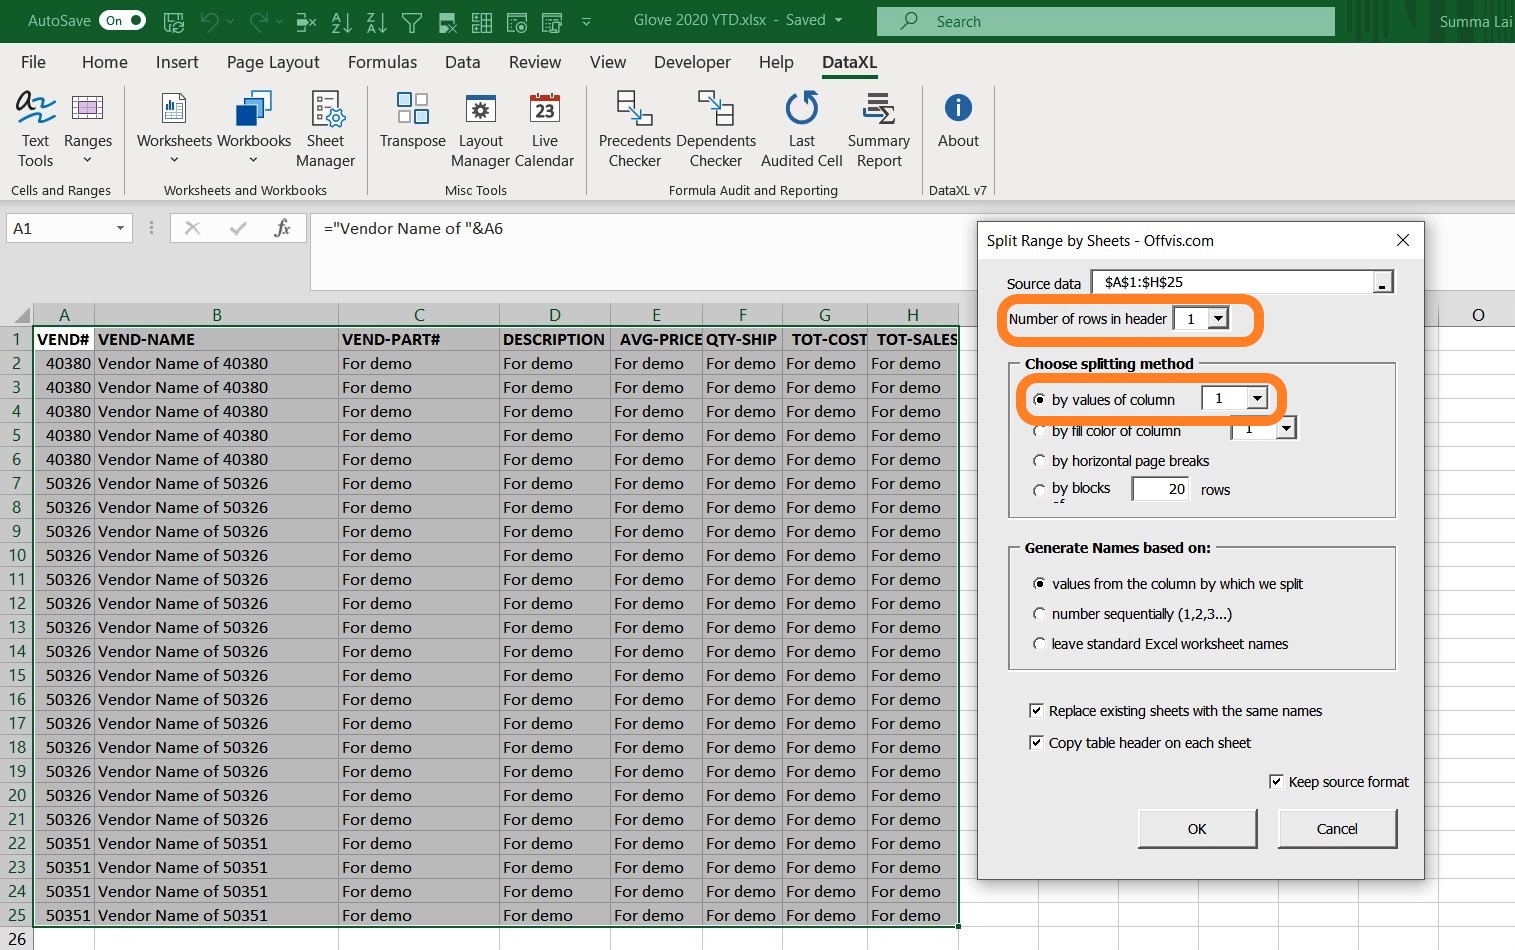Select the 'by horizontal page breaks' option
This screenshot has height=950, width=1515.
1039,461
